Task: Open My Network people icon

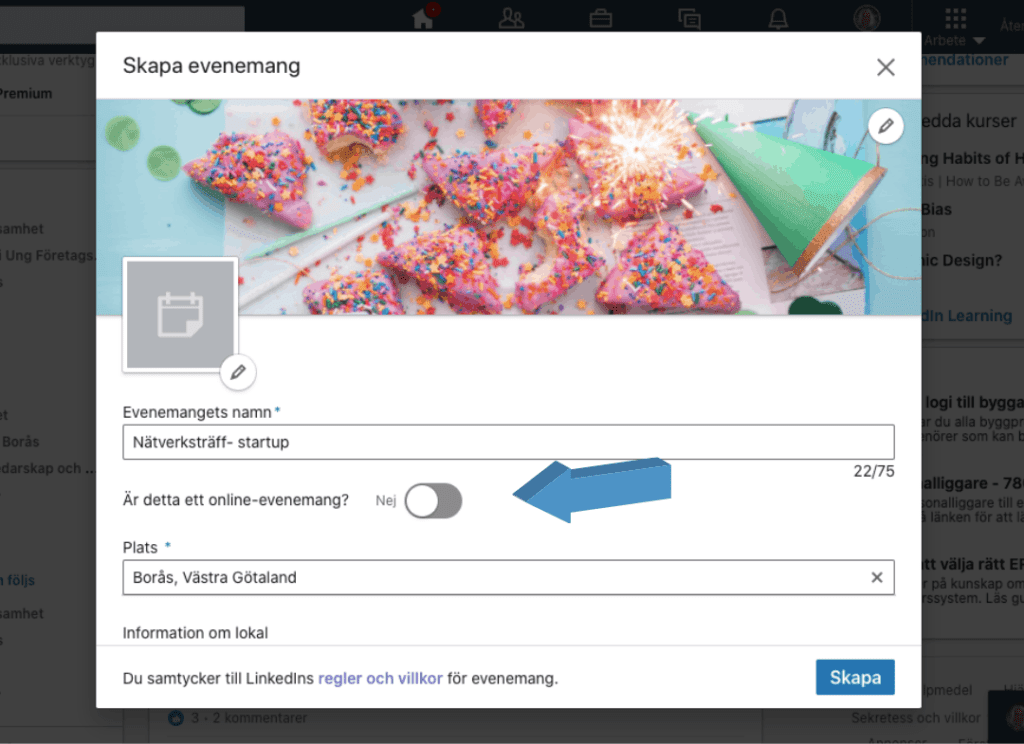Action: [511, 18]
